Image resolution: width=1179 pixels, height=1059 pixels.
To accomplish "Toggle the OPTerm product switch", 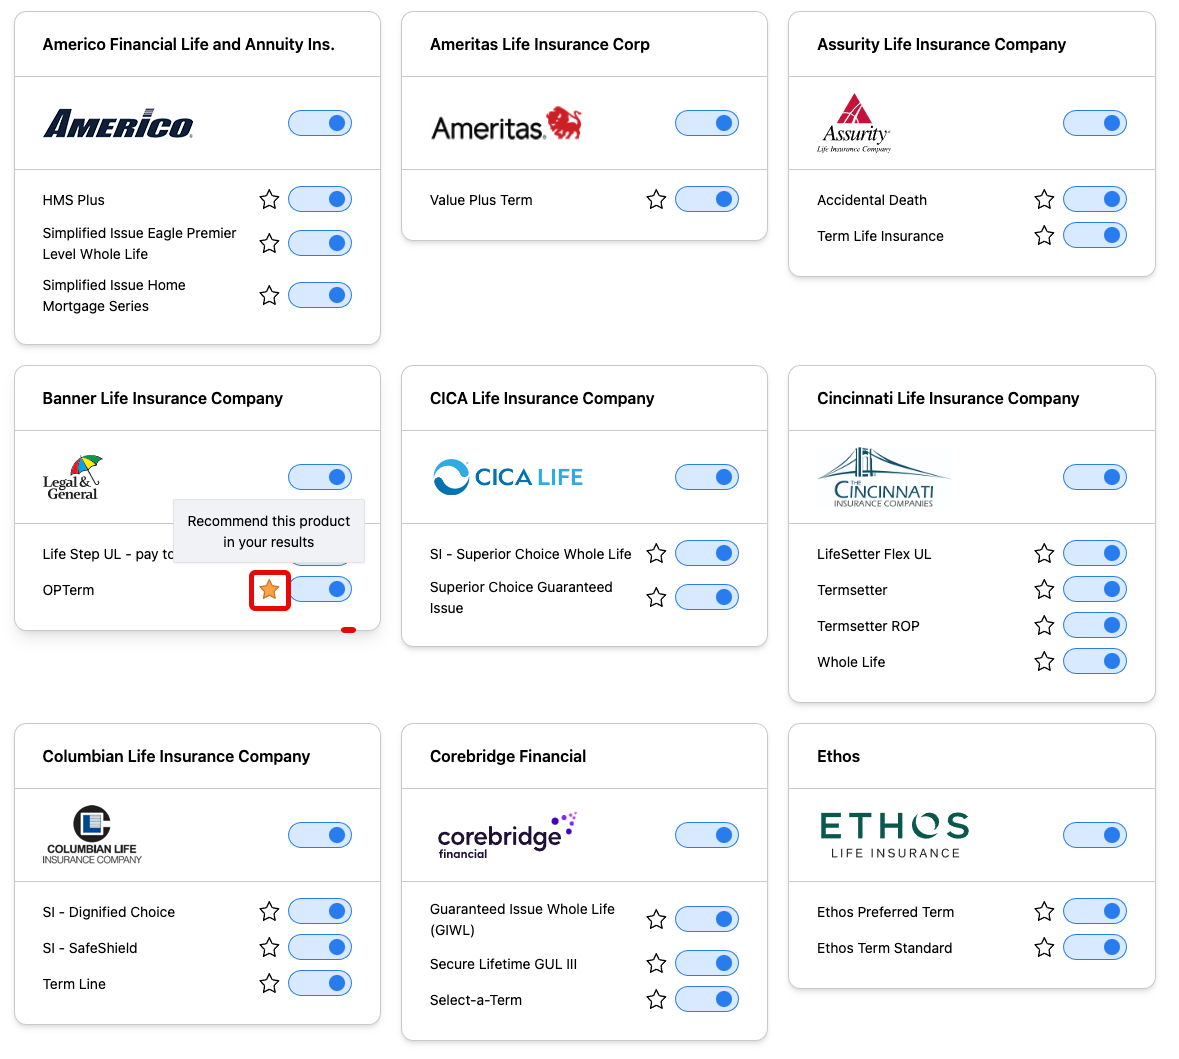I will (322, 589).
